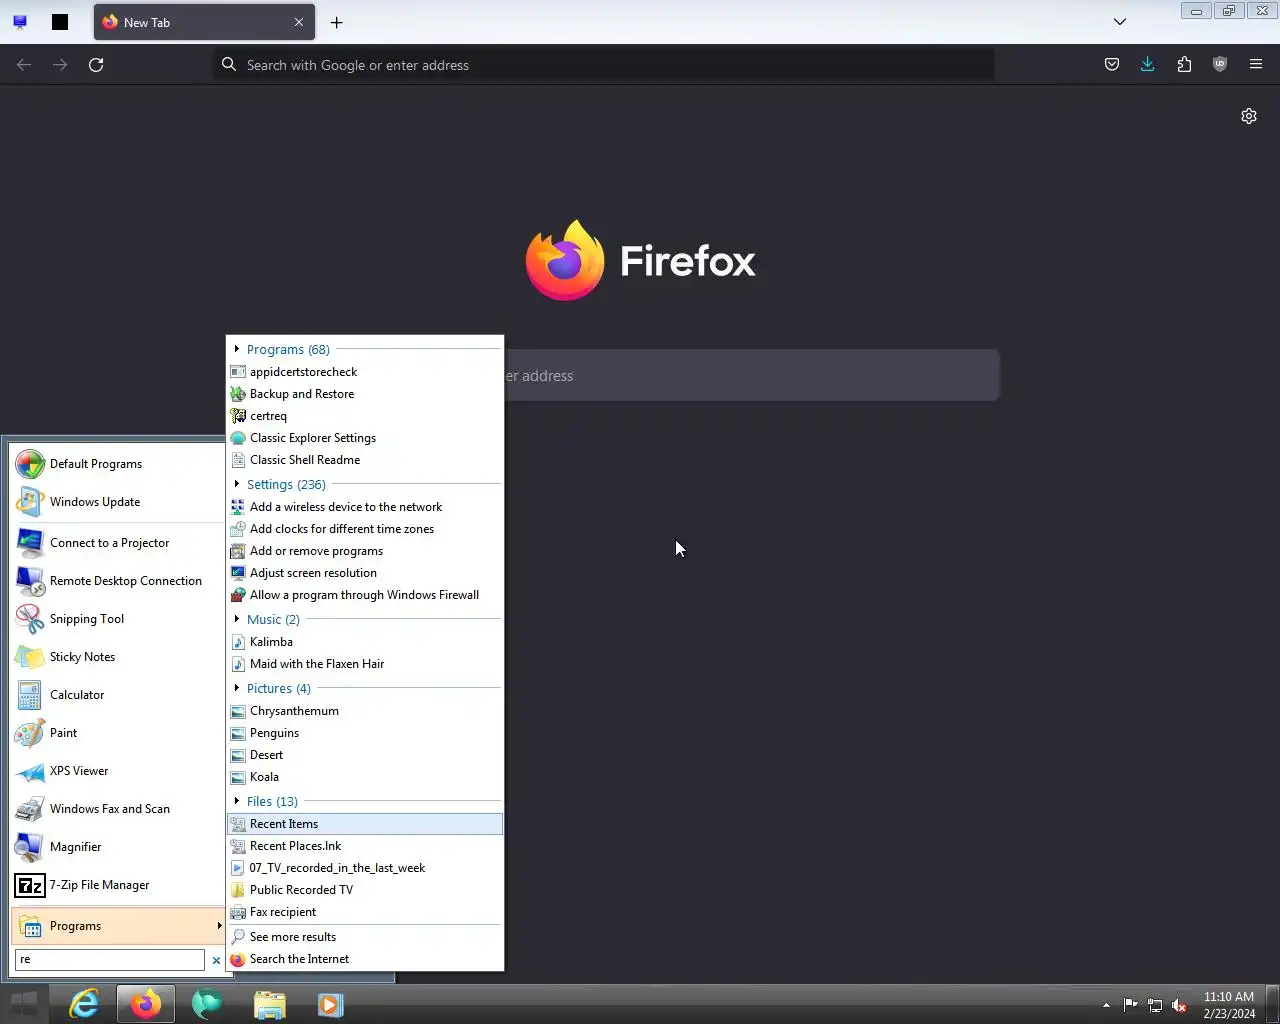Screen dimensions: 1280x1024
Task: Open Paint from the start menu
Action: coord(118,733)
